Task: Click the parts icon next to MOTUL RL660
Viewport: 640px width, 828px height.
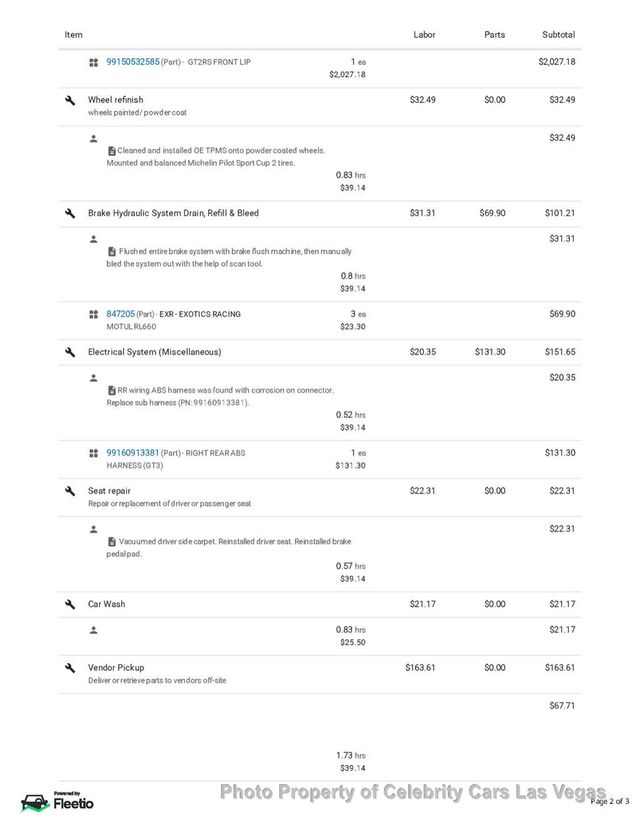Action: 93,314
